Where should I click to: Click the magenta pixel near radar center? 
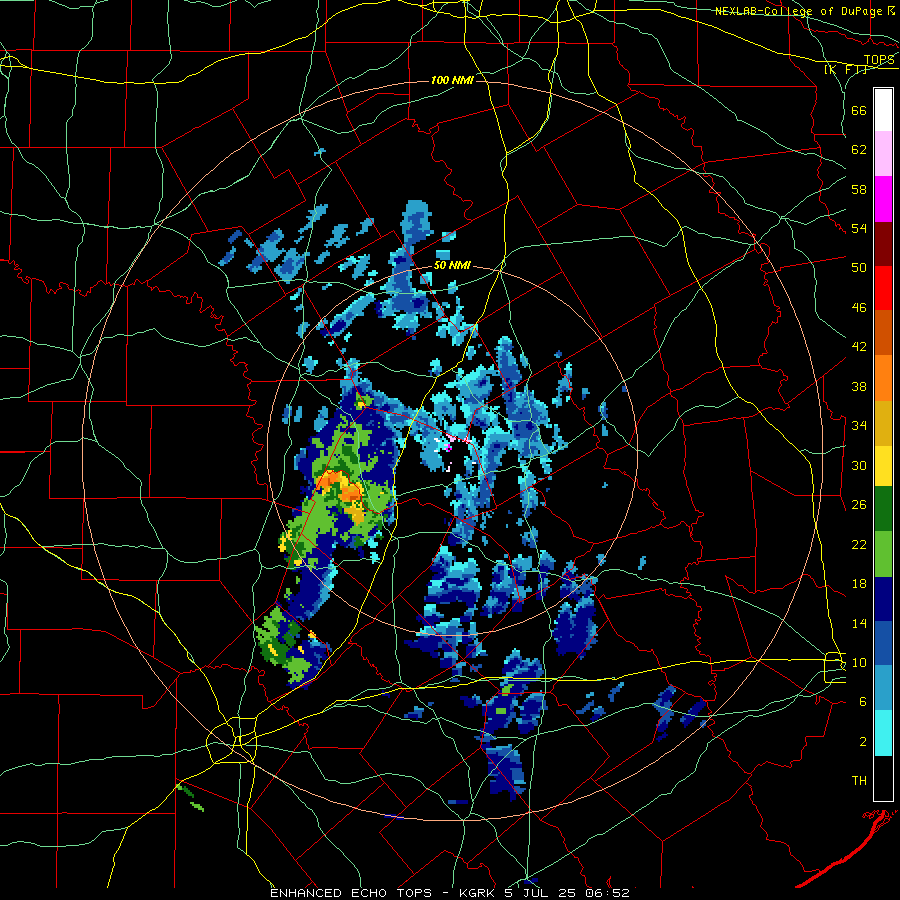(448, 447)
